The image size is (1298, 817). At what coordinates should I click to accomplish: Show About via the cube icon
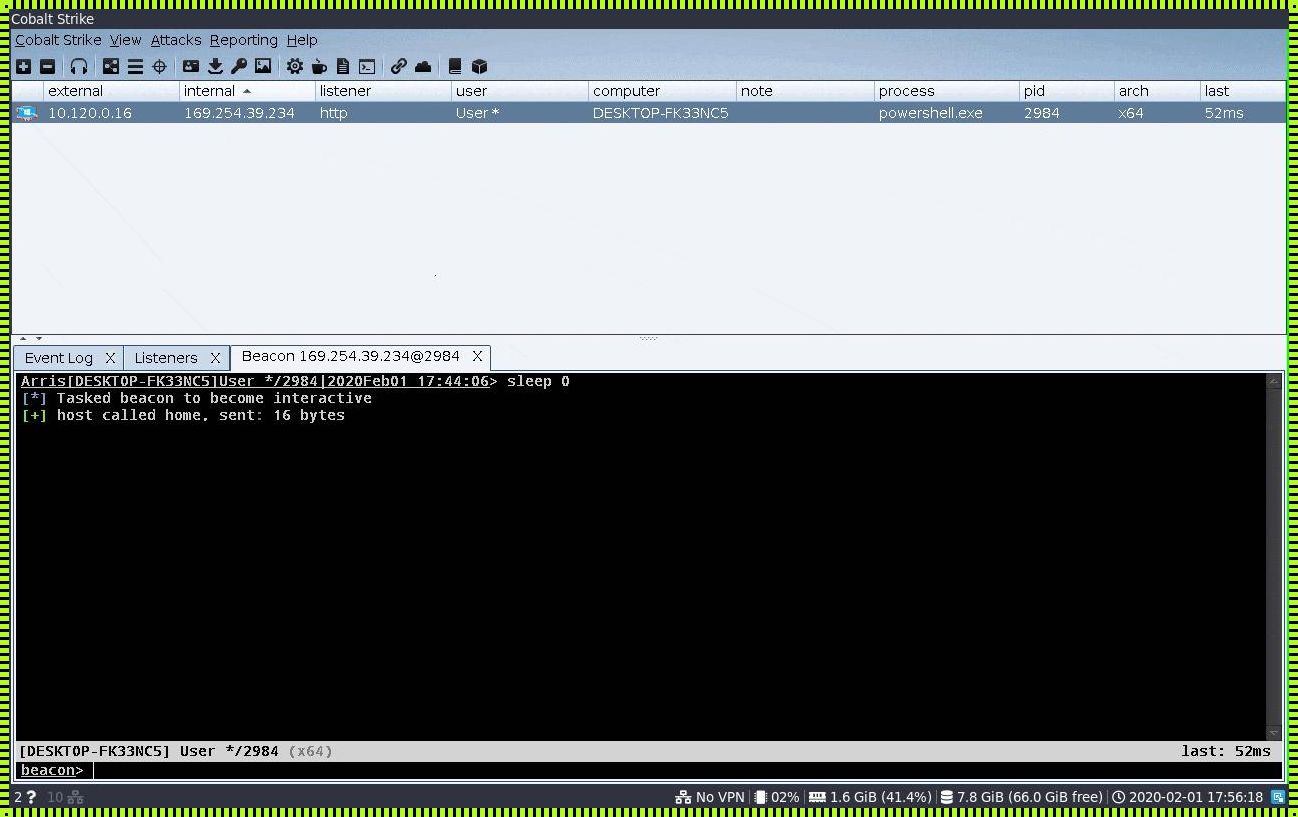pyautogui.click(x=479, y=66)
